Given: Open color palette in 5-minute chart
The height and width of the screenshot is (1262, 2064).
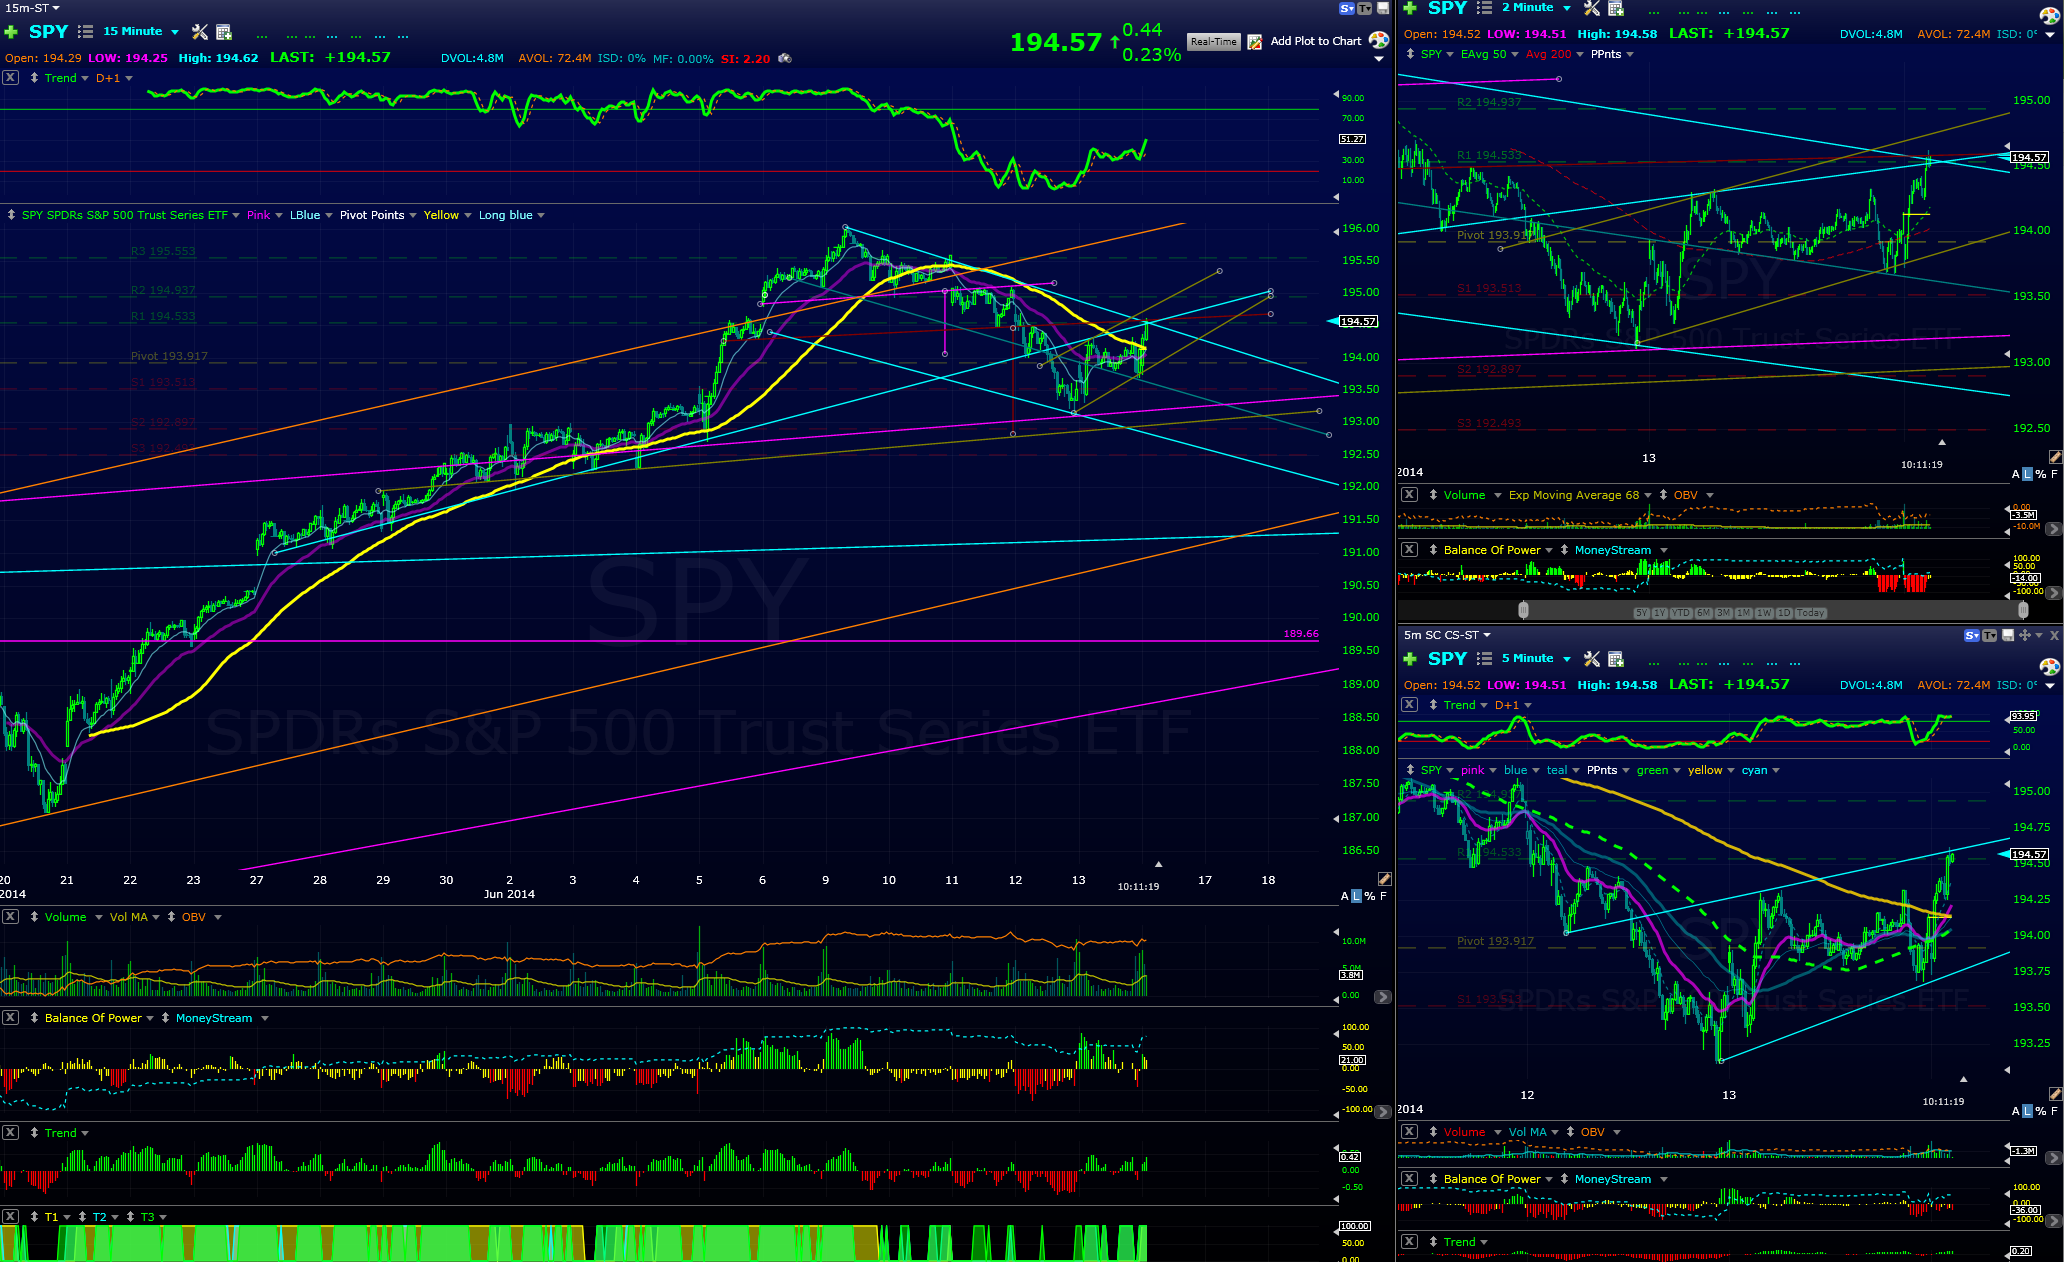Looking at the screenshot, I should (x=2049, y=667).
